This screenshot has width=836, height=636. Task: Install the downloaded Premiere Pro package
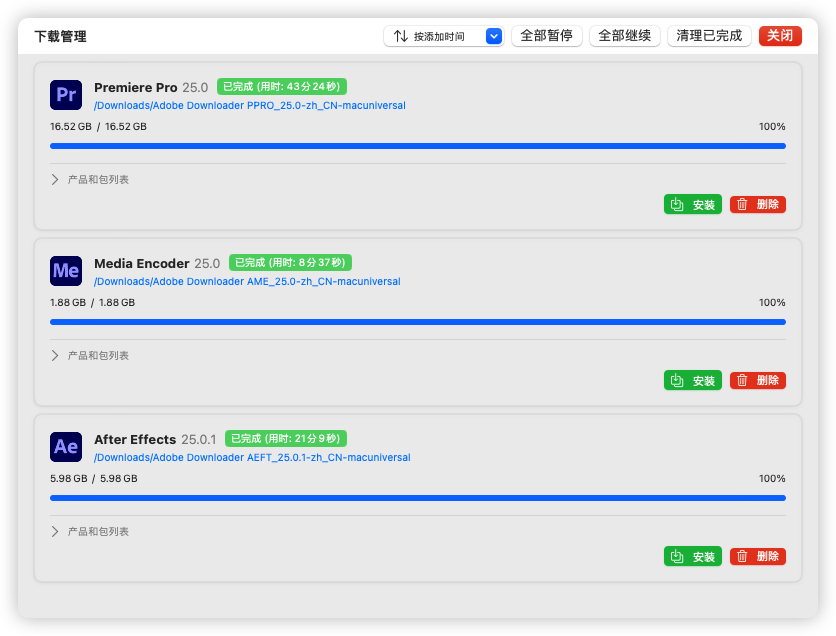(692, 204)
